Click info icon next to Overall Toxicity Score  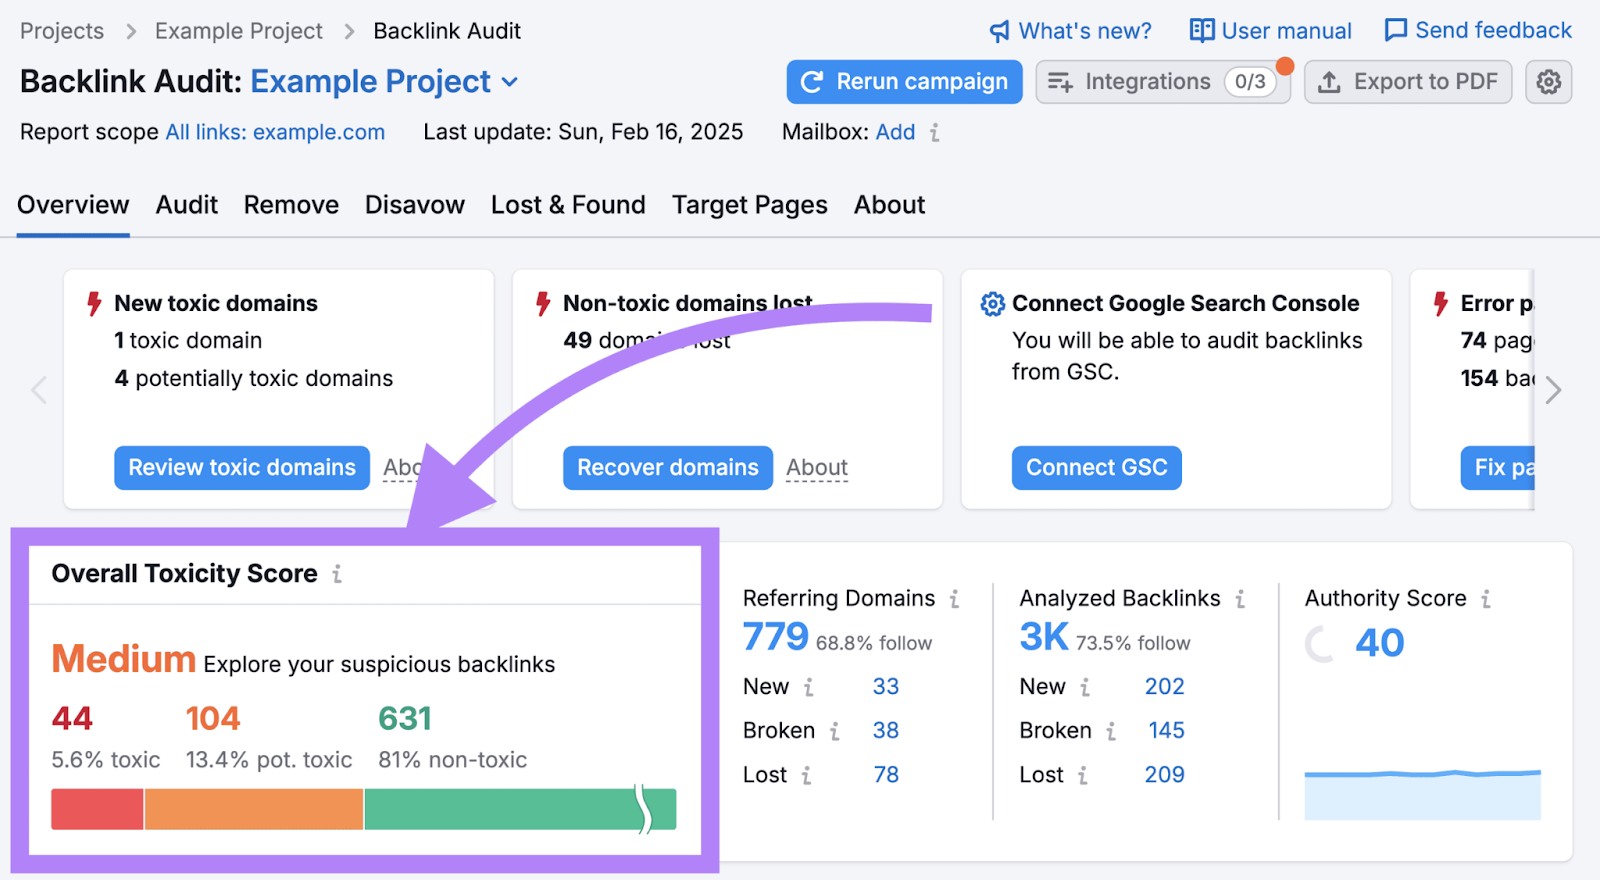337,574
